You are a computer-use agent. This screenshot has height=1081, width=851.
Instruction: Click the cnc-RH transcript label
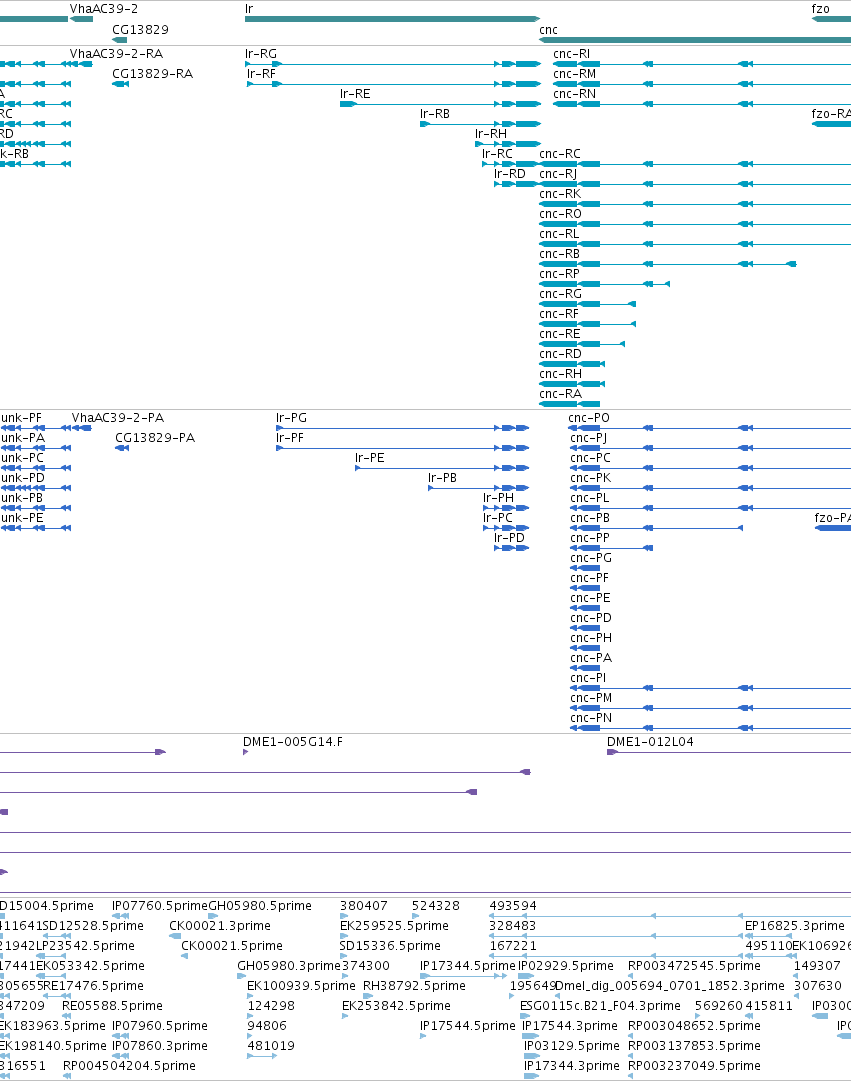(x=561, y=374)
